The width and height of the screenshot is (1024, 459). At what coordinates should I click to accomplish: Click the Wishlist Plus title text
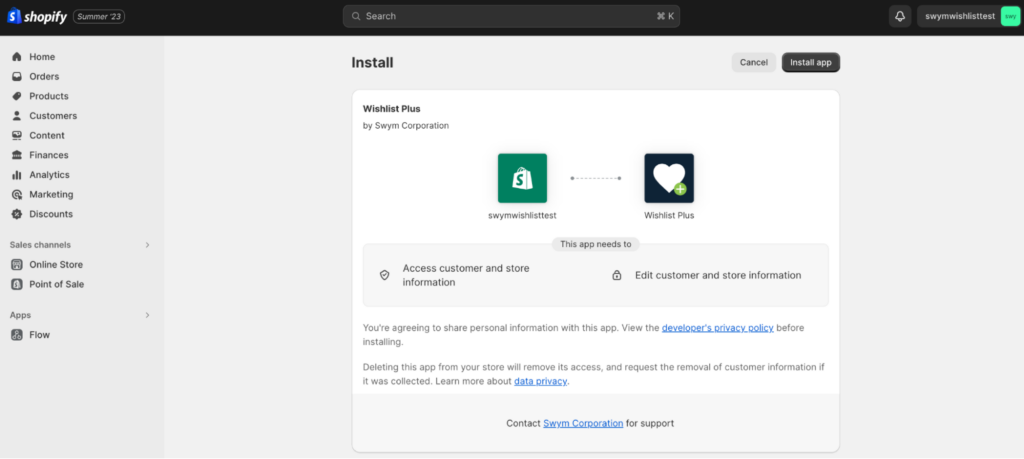click(x=392, y=108)
